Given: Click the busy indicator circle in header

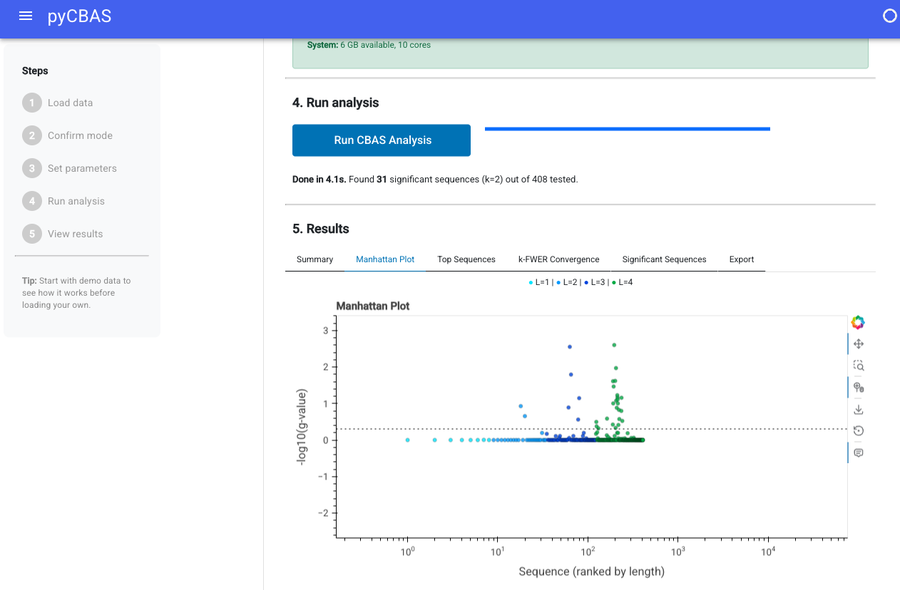Looking at the screenshot, I should coord(890,16).
